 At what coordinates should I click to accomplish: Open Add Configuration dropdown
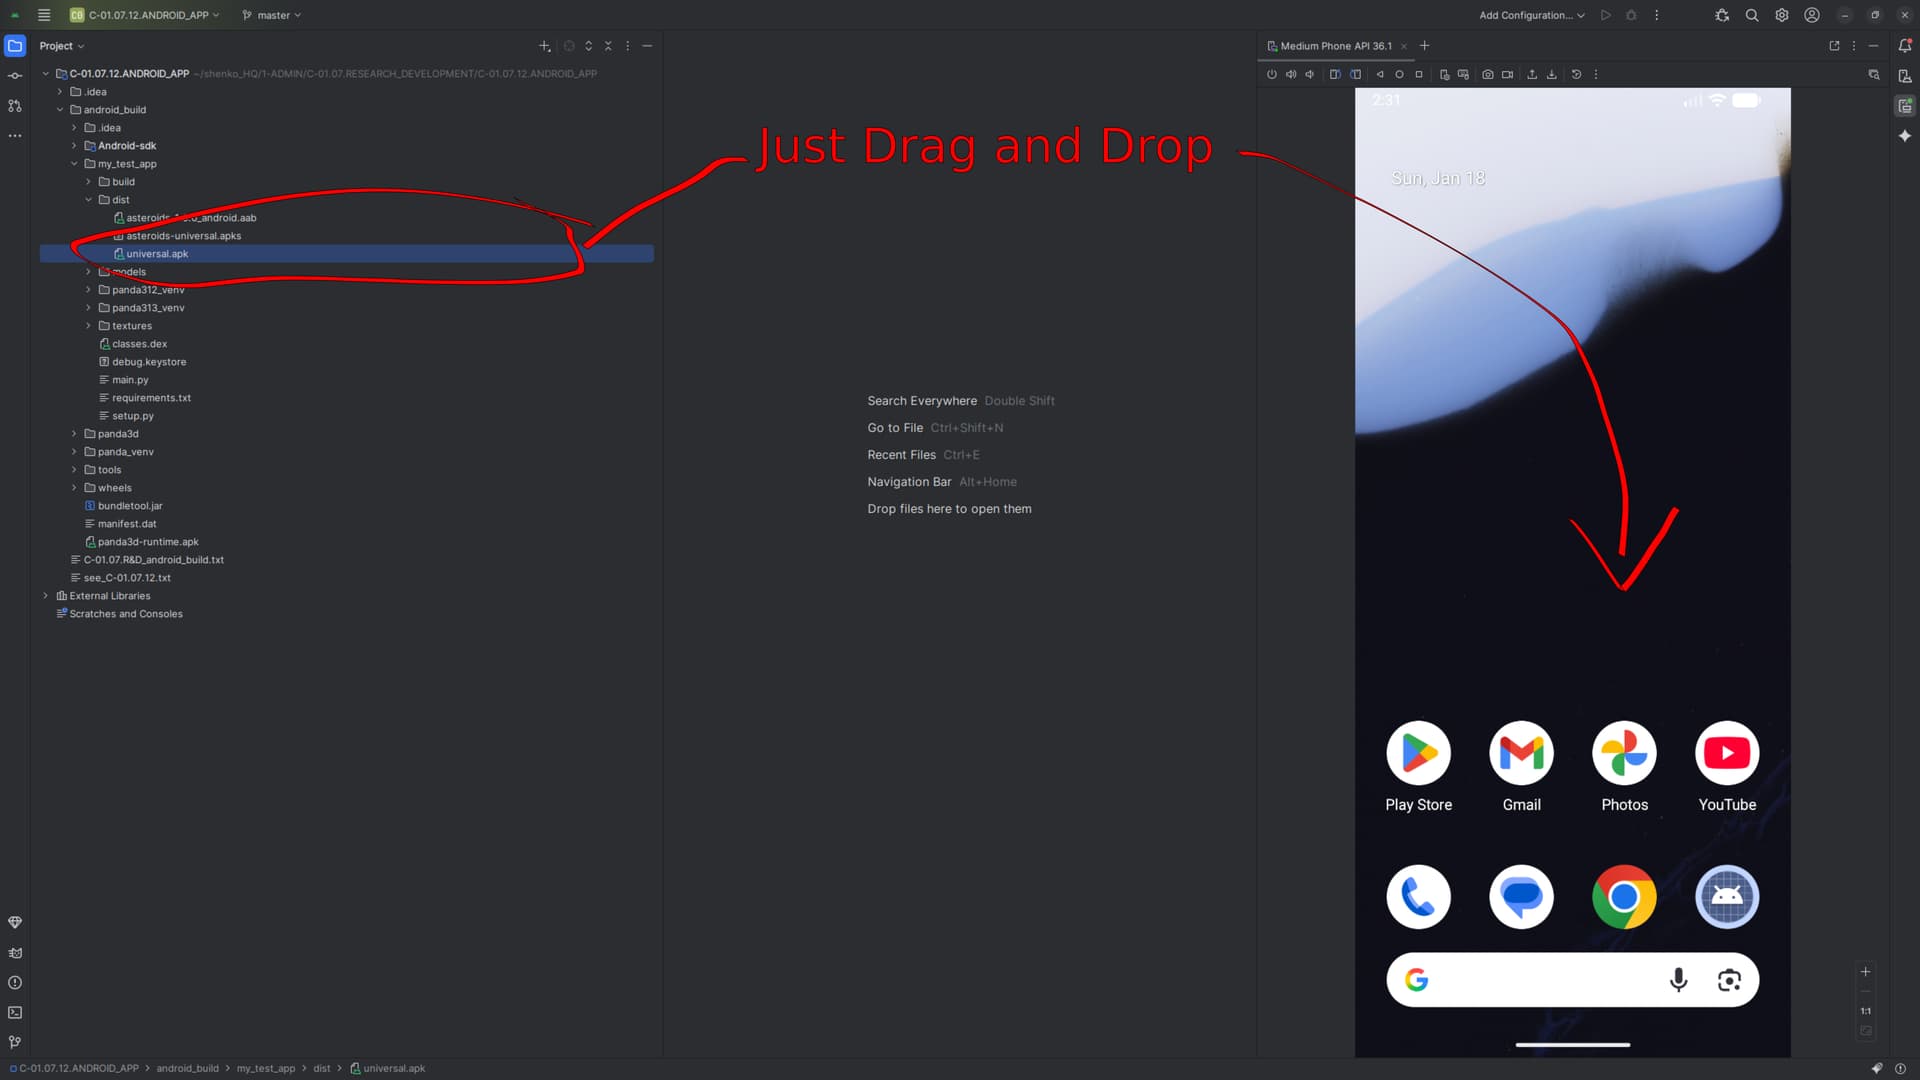tap(1531, 15)
